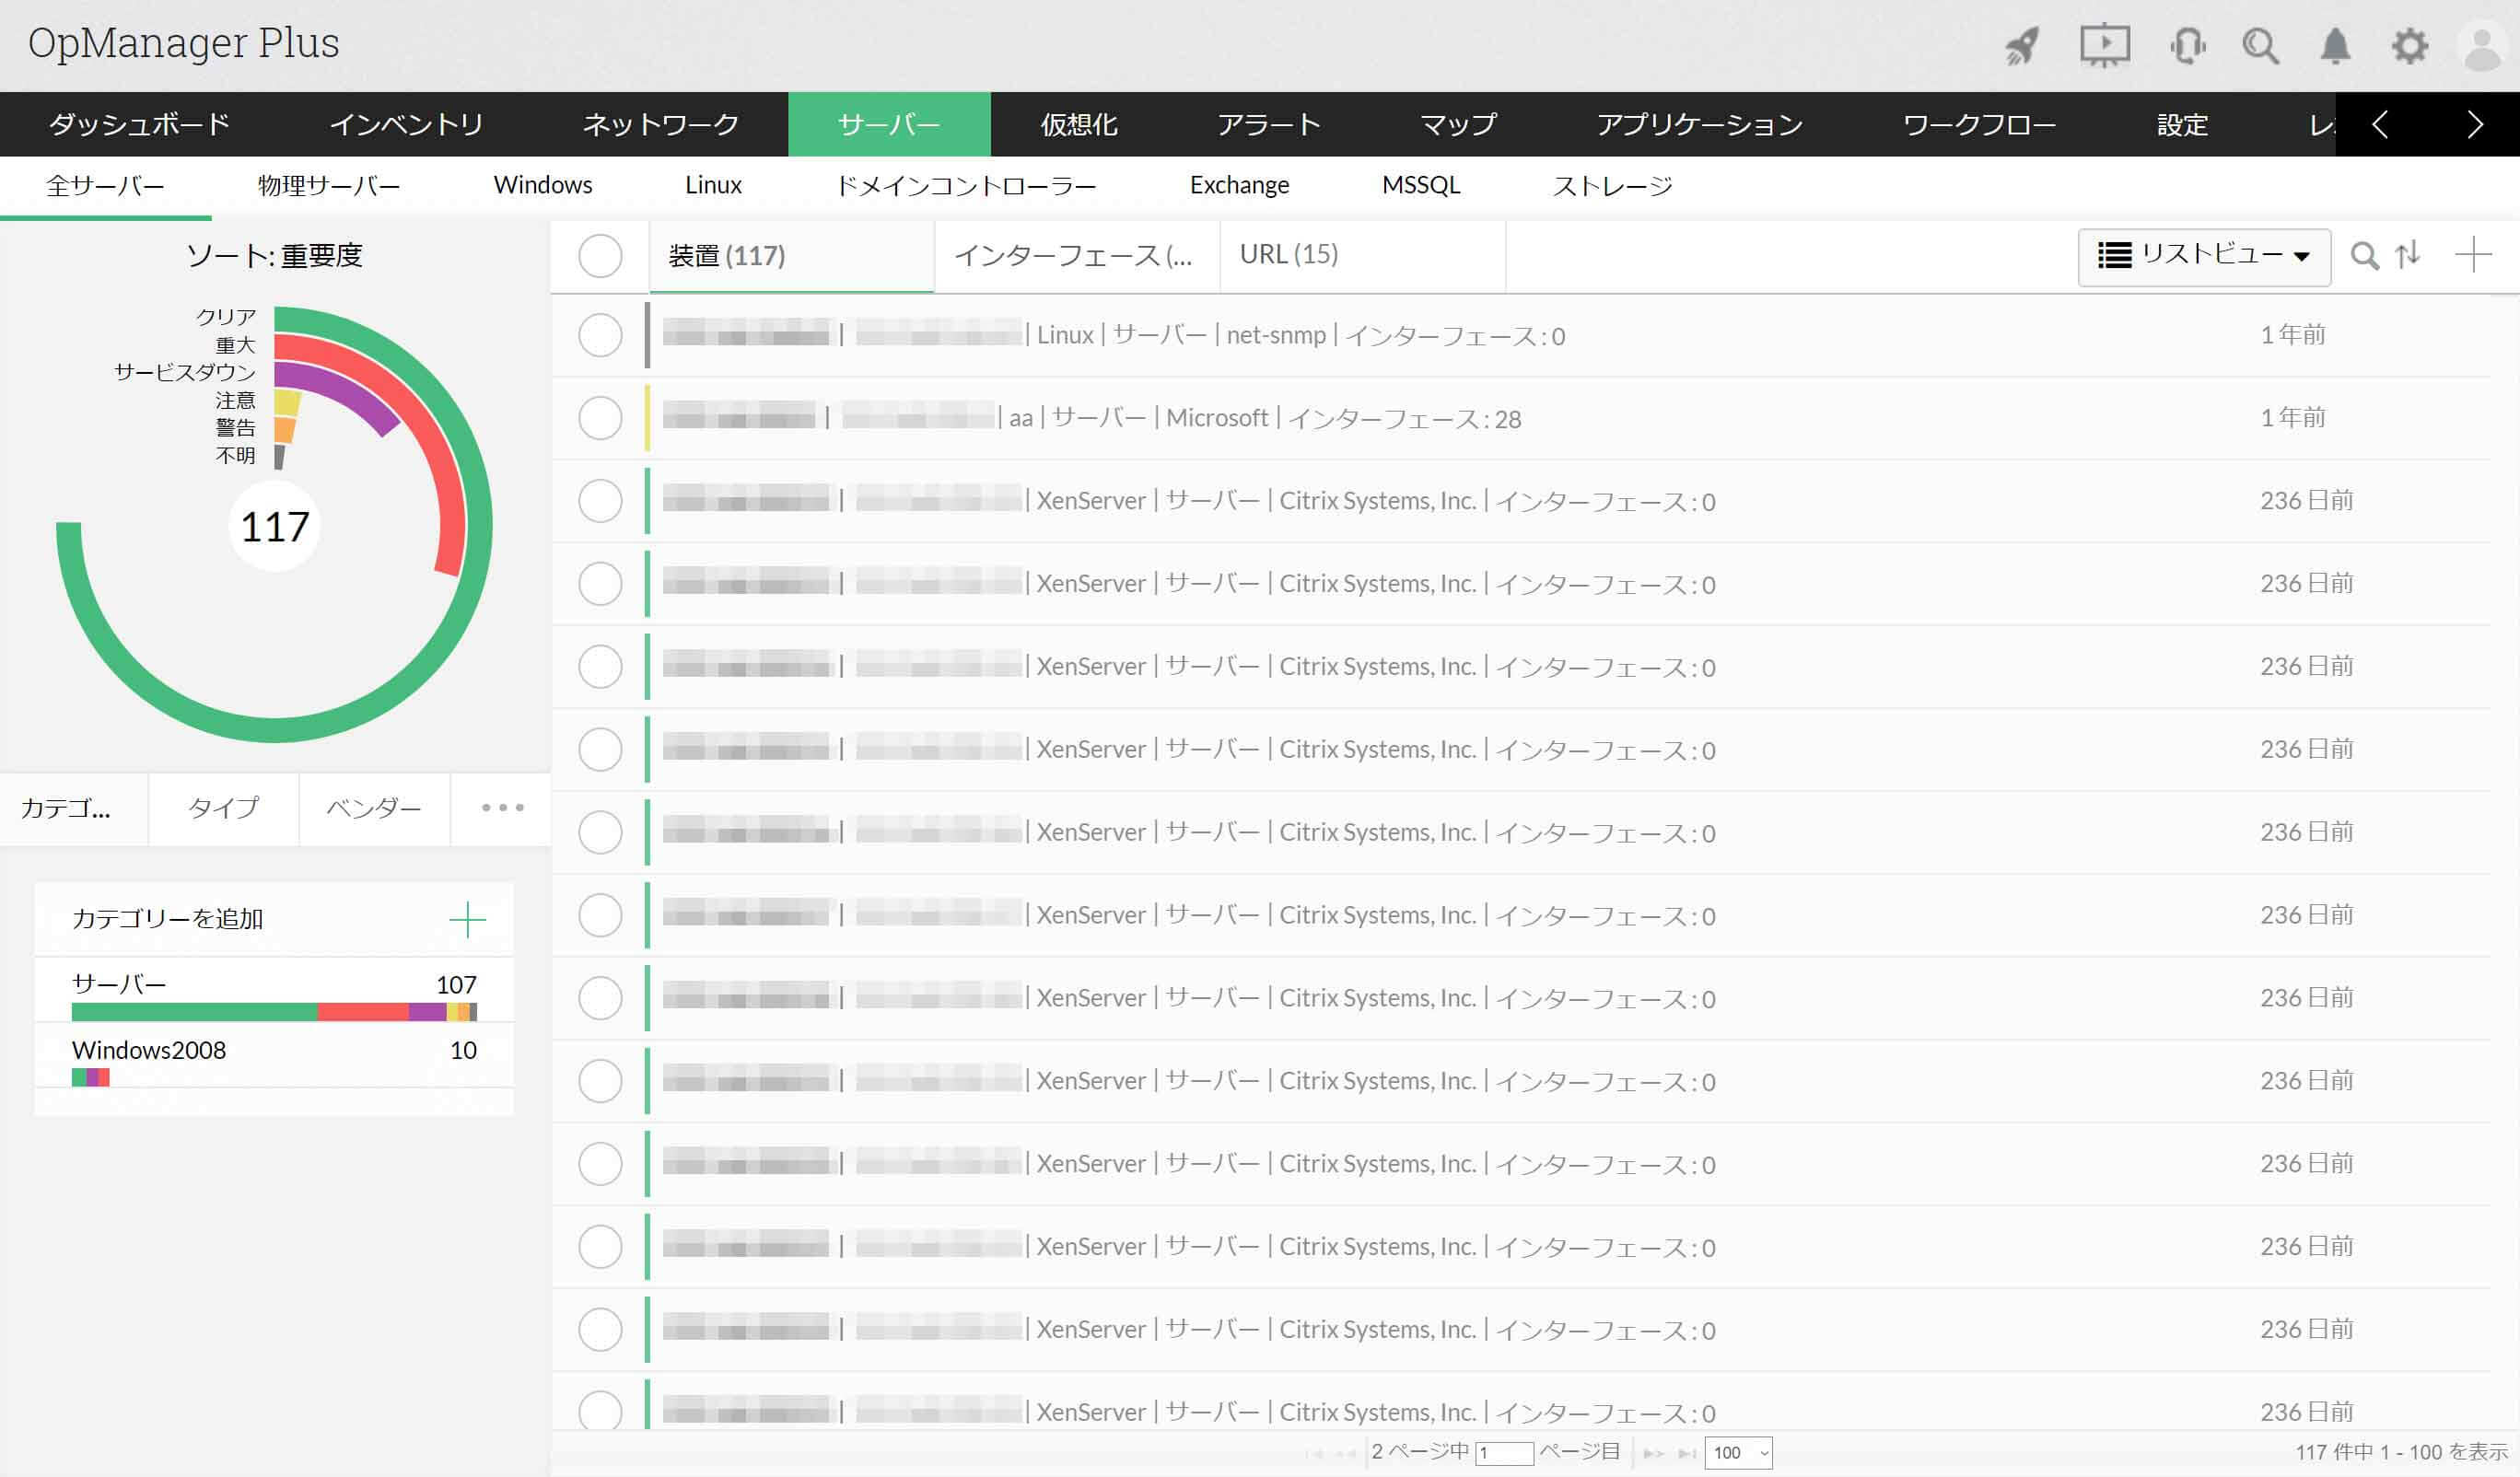Open the アラート menu item

[x=1268, y=125]
